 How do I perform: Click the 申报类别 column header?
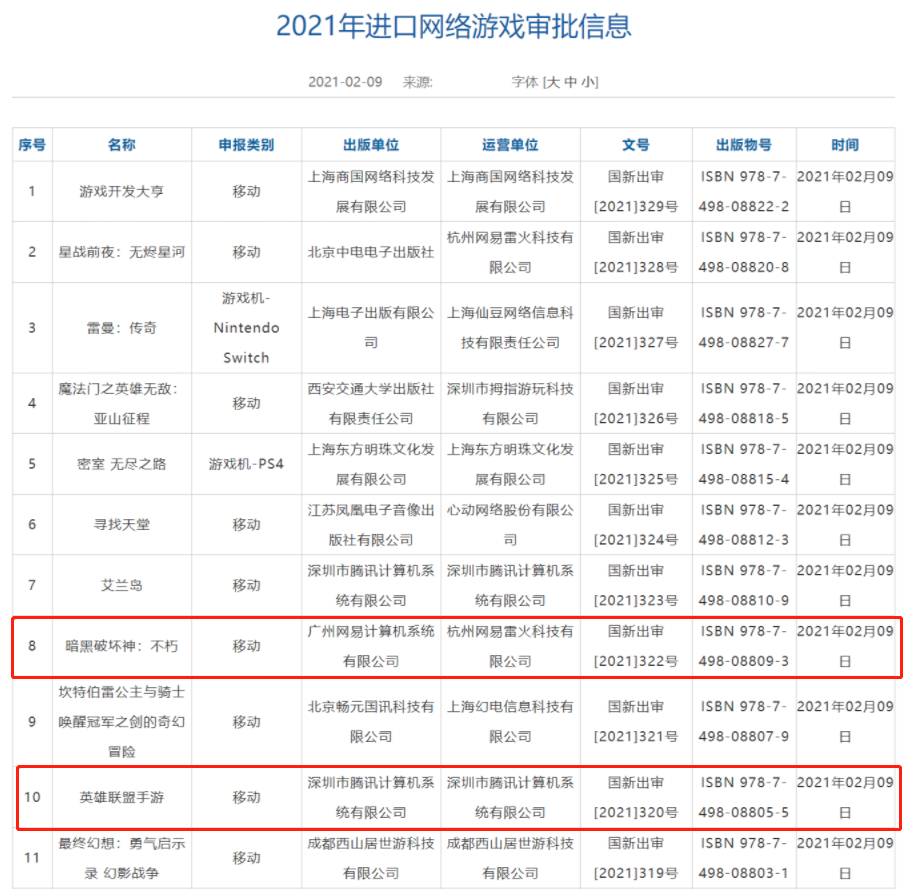tap(246, 145)
